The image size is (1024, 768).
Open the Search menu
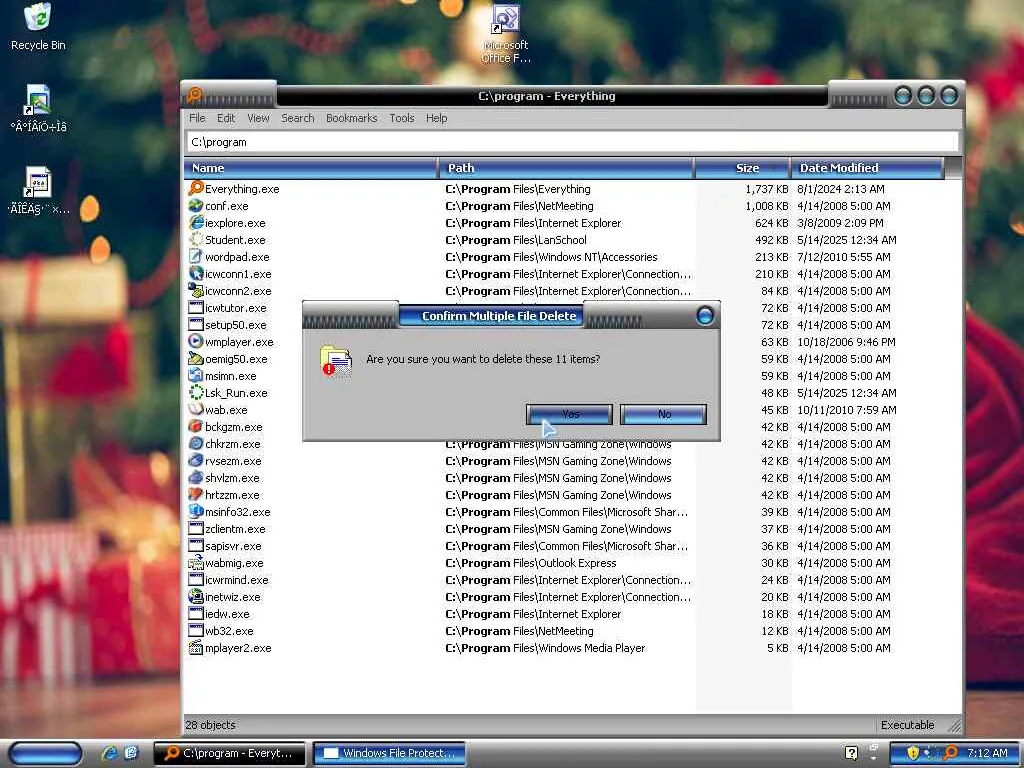[298, 118]
